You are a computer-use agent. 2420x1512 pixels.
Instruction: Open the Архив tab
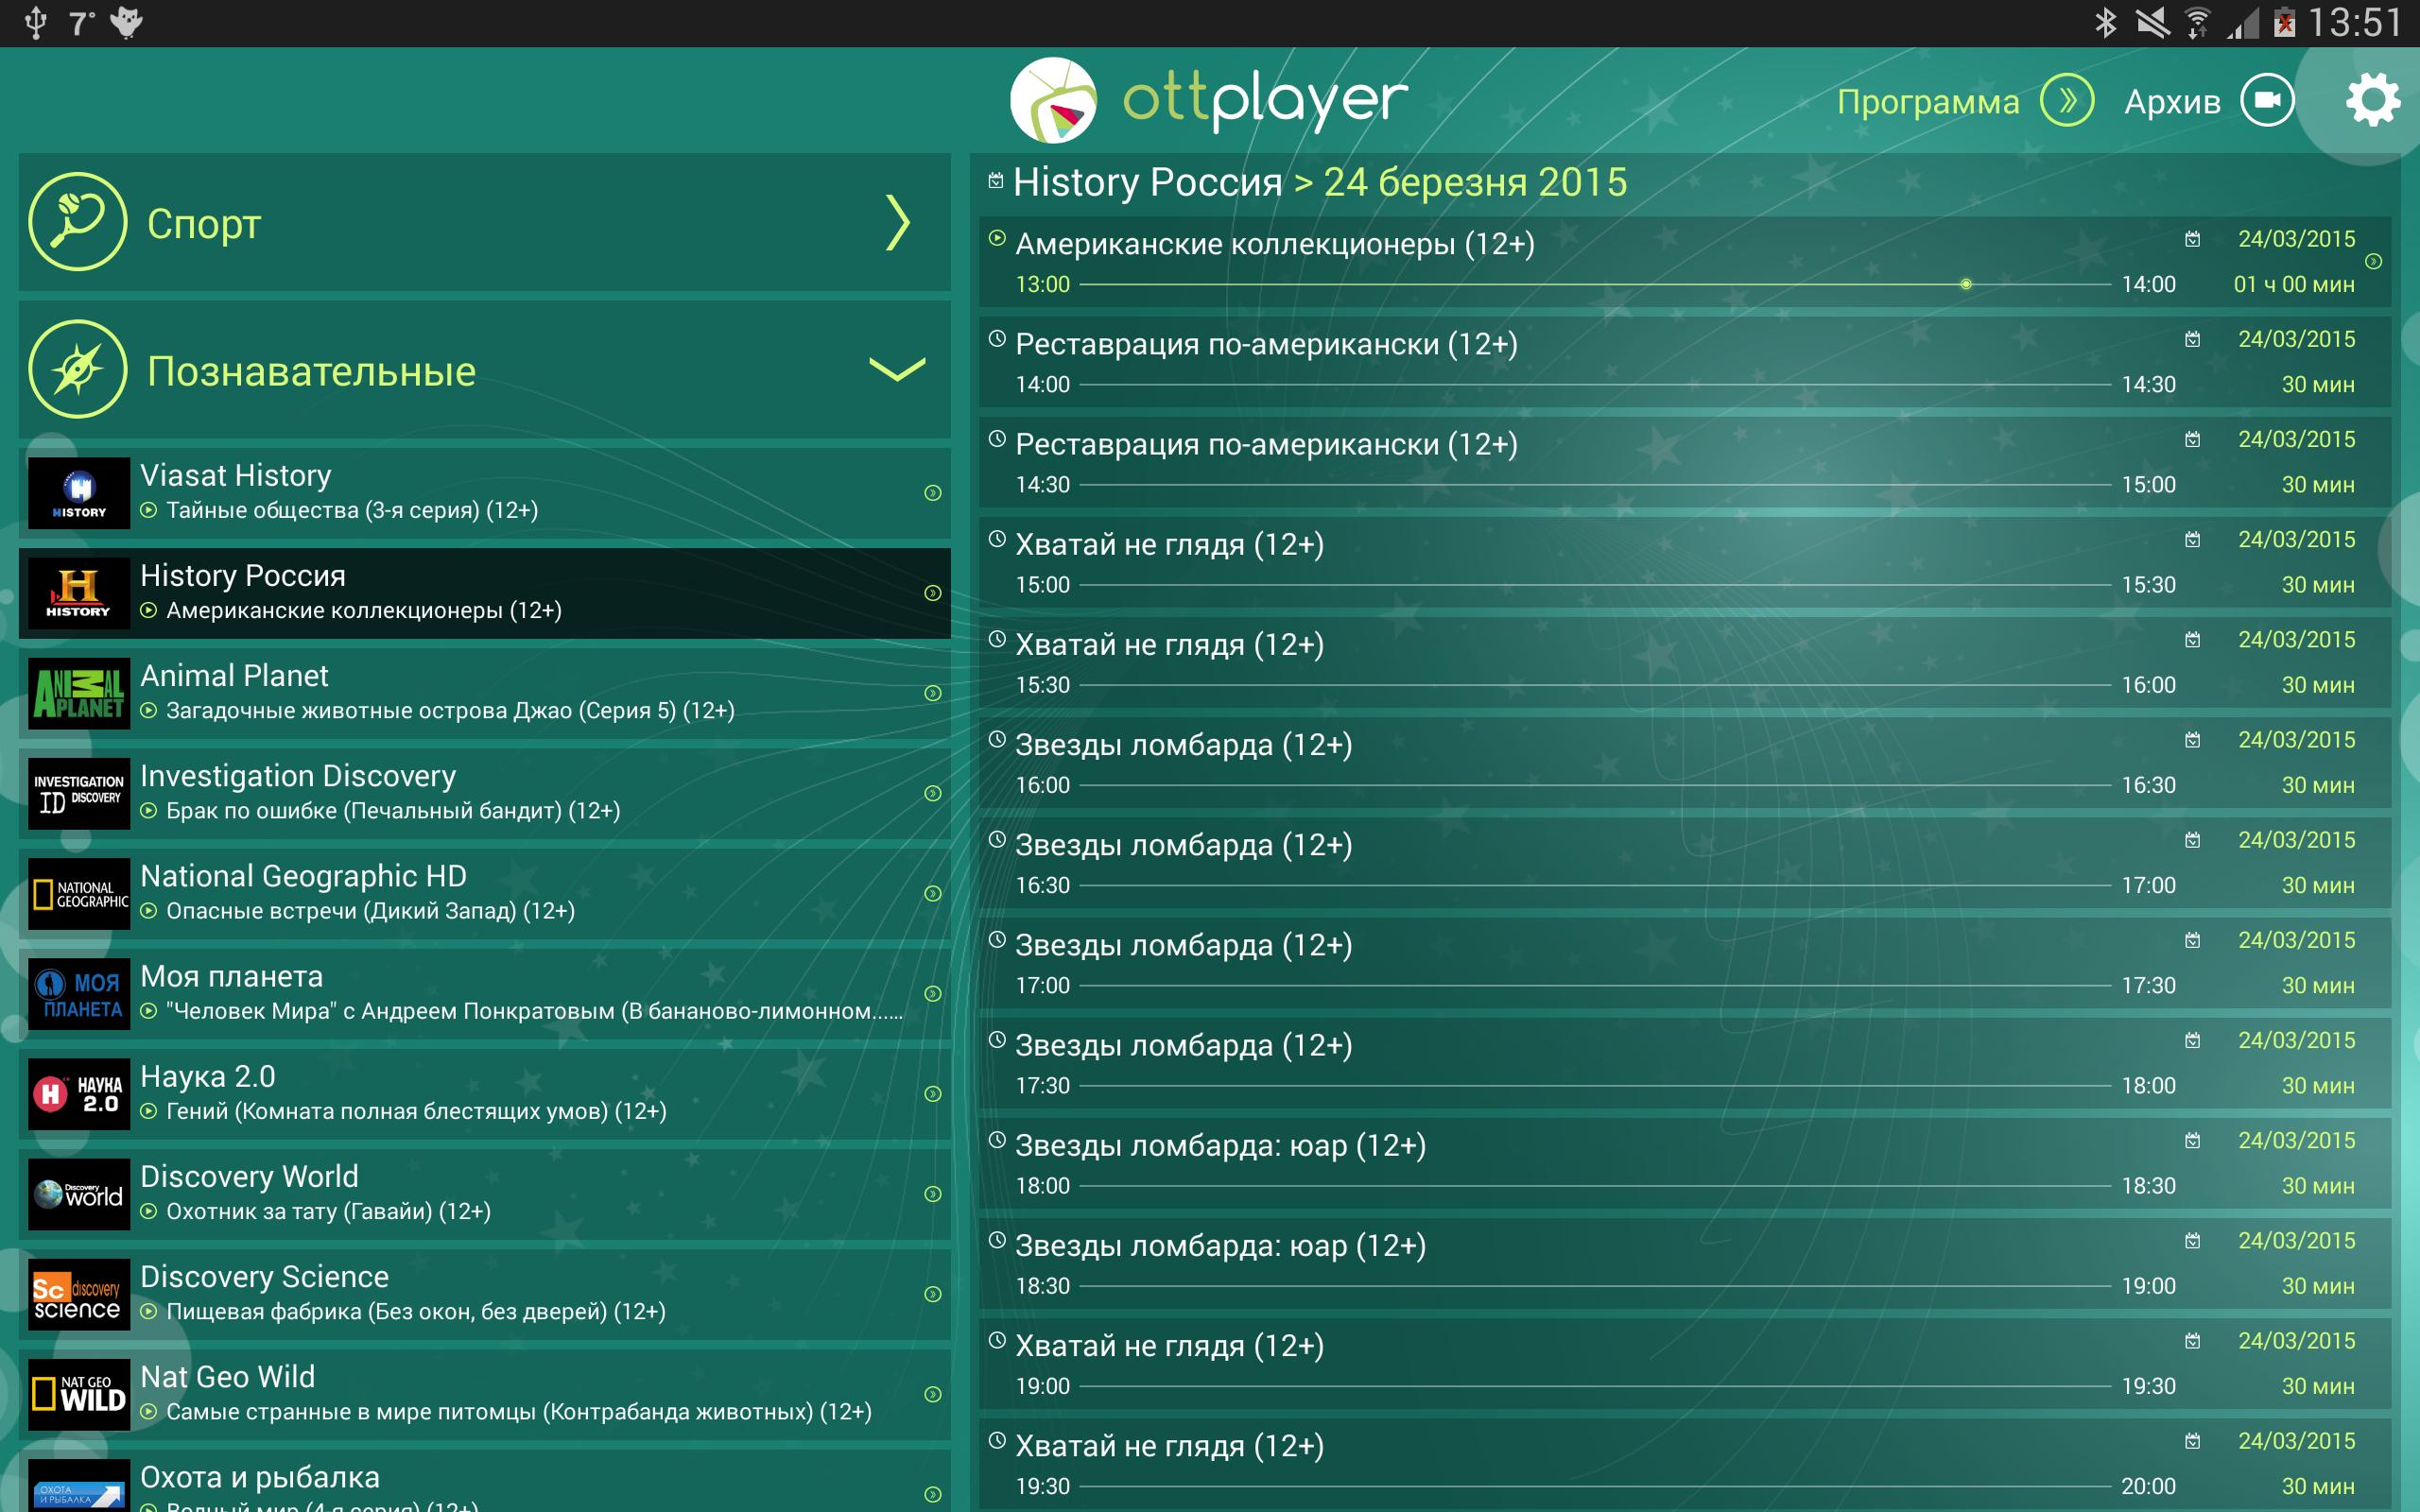point(2172,101)
